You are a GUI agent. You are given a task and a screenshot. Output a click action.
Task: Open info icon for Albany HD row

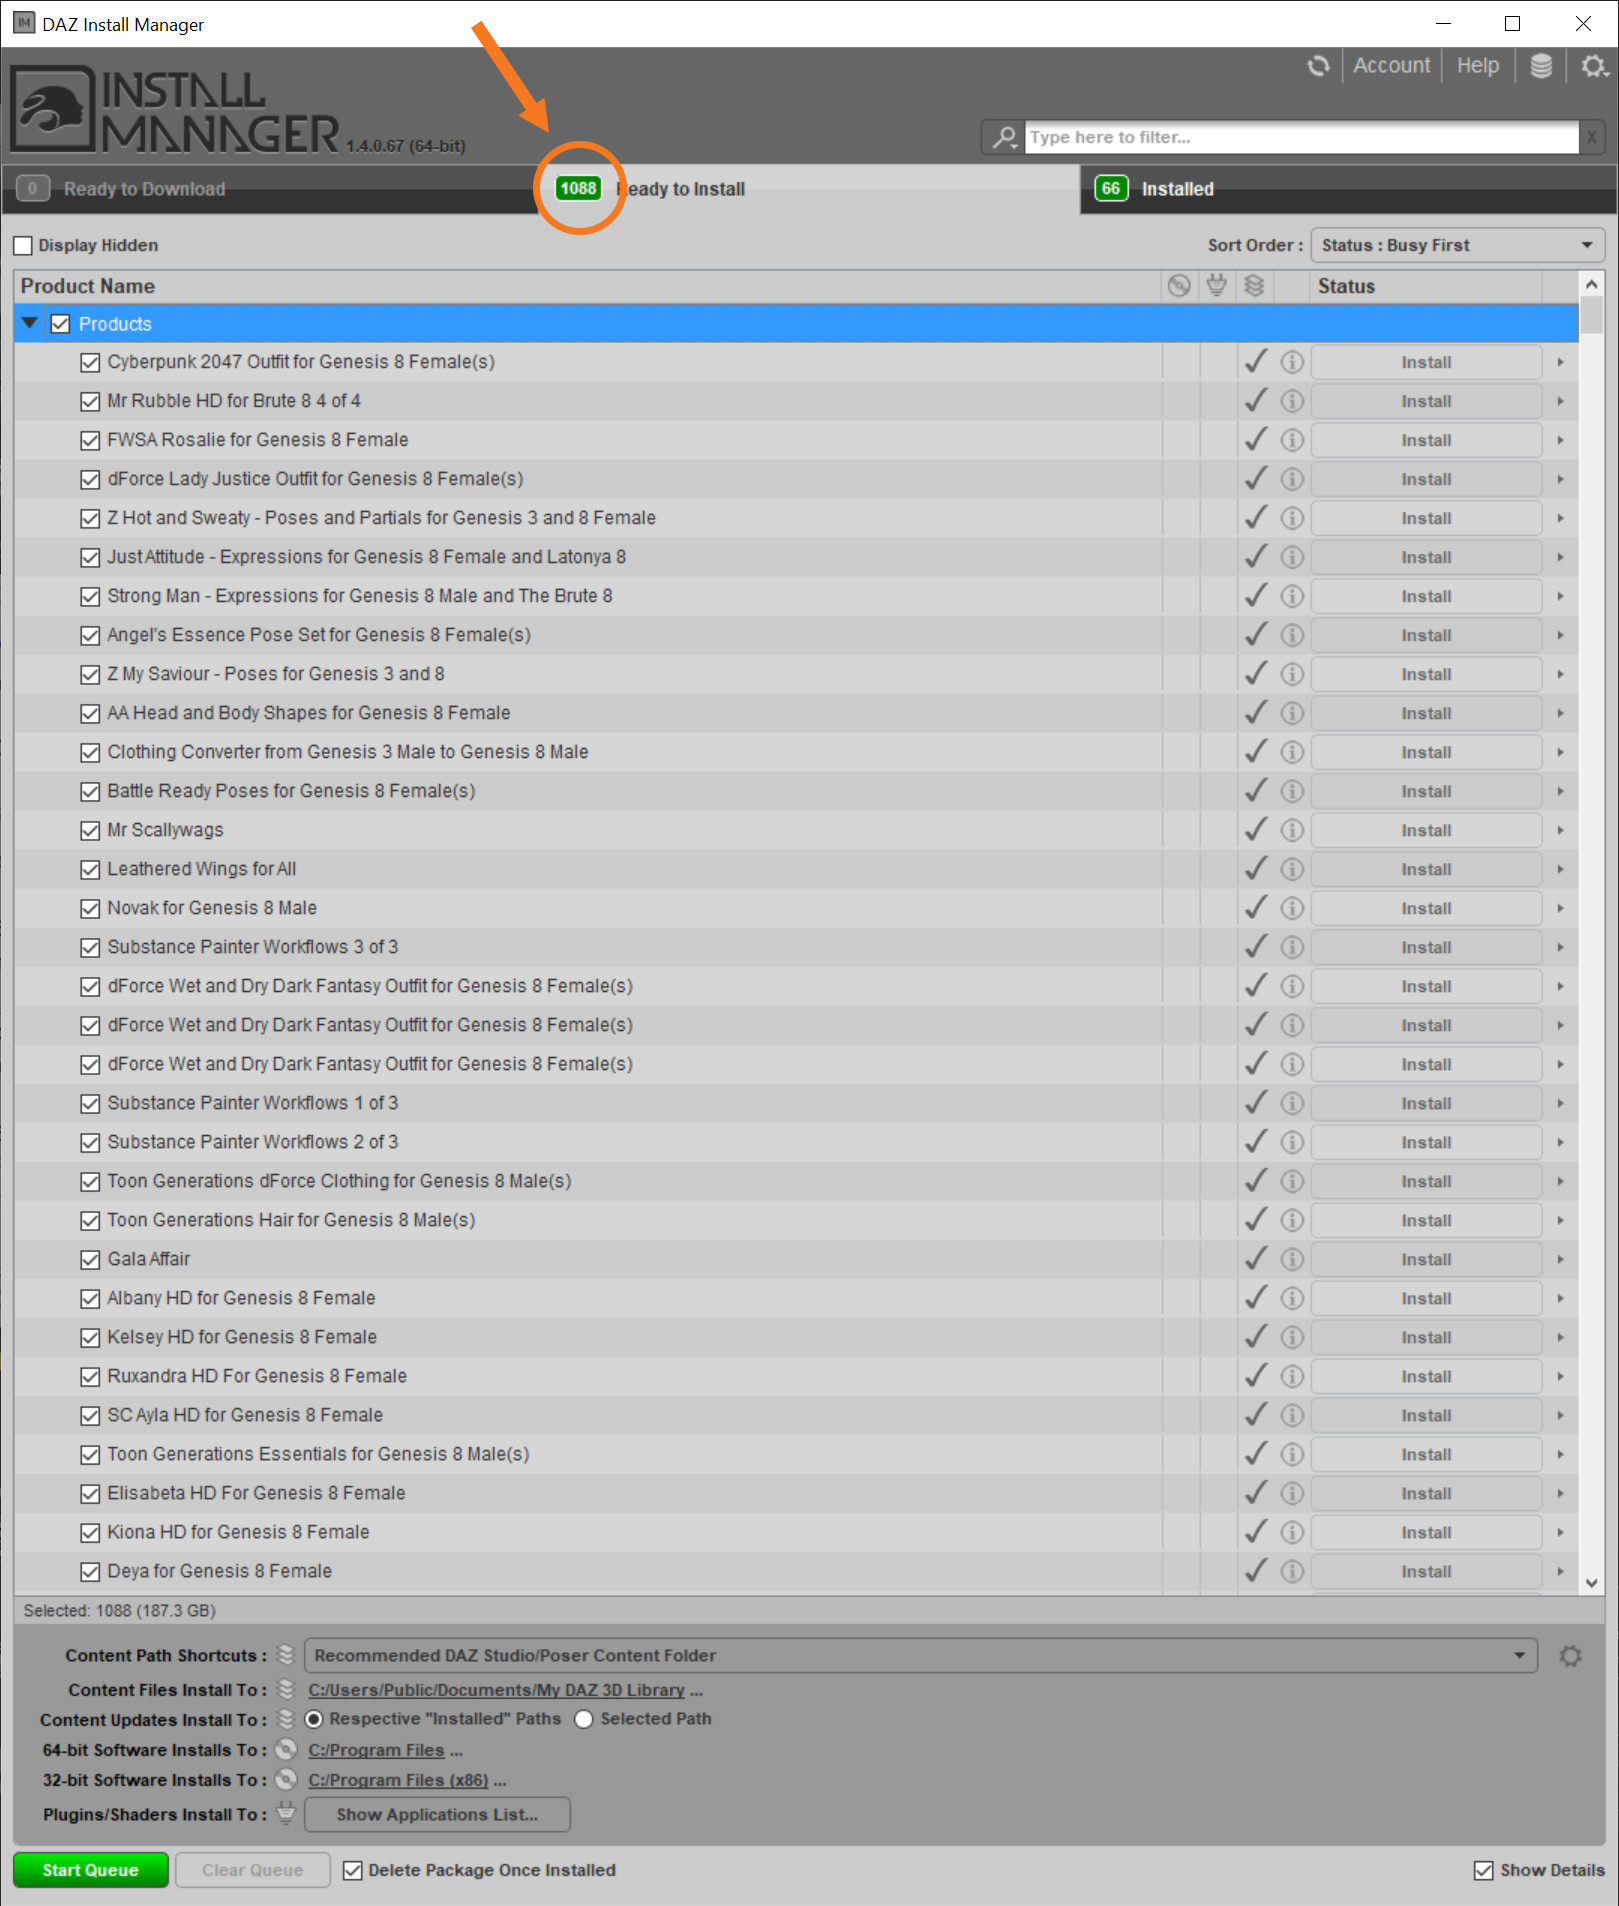point(1292,1298)
